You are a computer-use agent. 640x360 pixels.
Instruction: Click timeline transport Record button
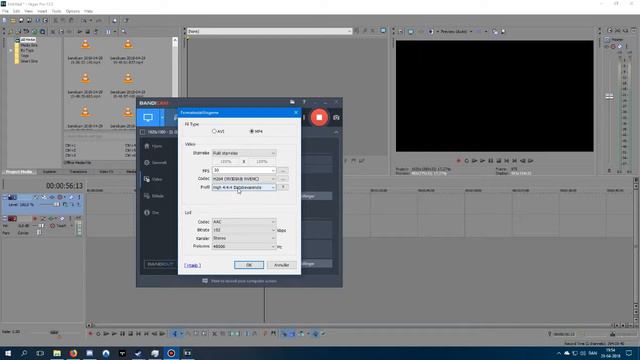click(x=90, y=334)
